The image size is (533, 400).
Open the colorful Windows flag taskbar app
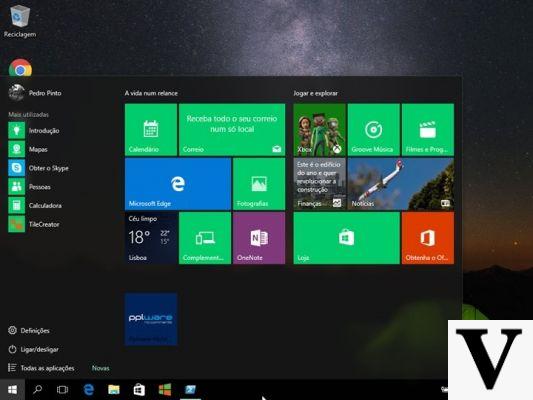165,389
